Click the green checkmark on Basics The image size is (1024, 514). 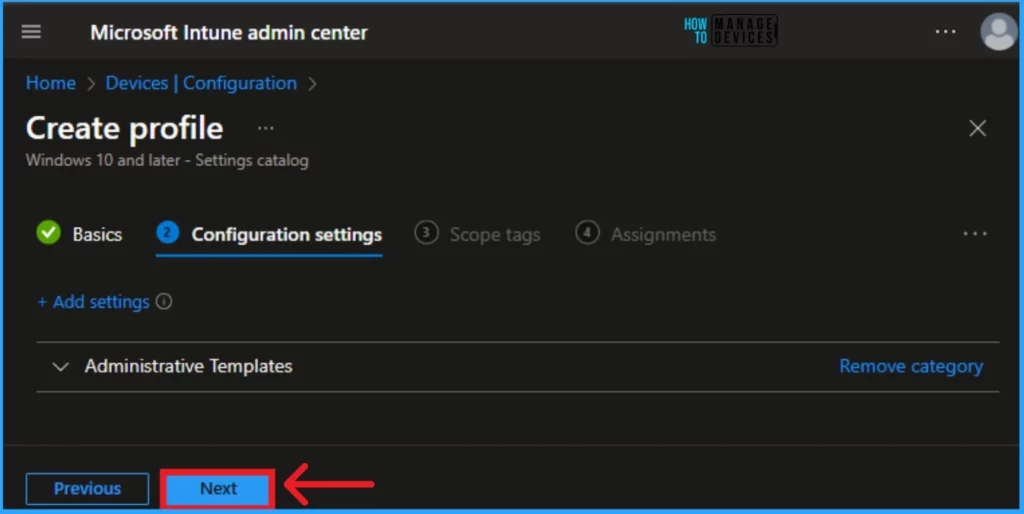pyautogui.click(x=48, y=233)
